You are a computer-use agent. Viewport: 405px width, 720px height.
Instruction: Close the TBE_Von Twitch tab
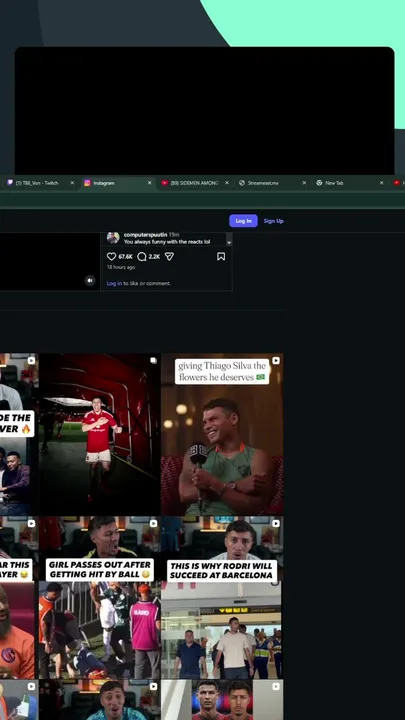pyautogui.click(x=72, y=183)
